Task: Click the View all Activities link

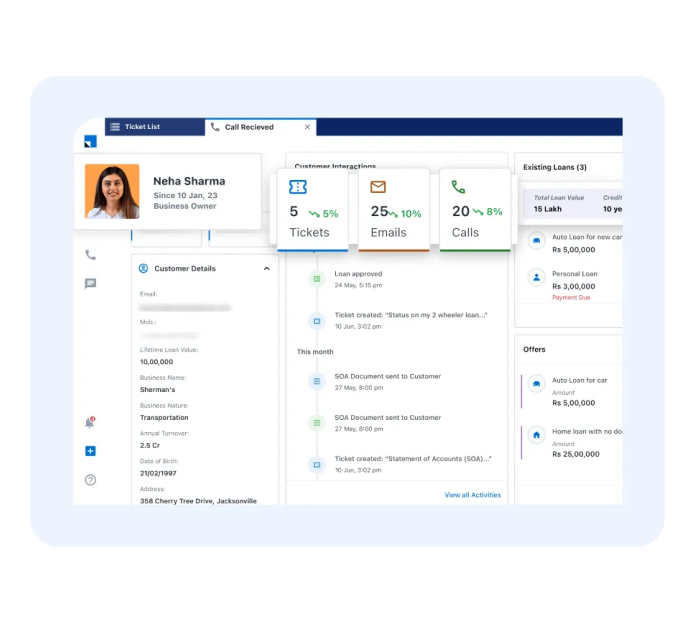Action: (473, 495)
